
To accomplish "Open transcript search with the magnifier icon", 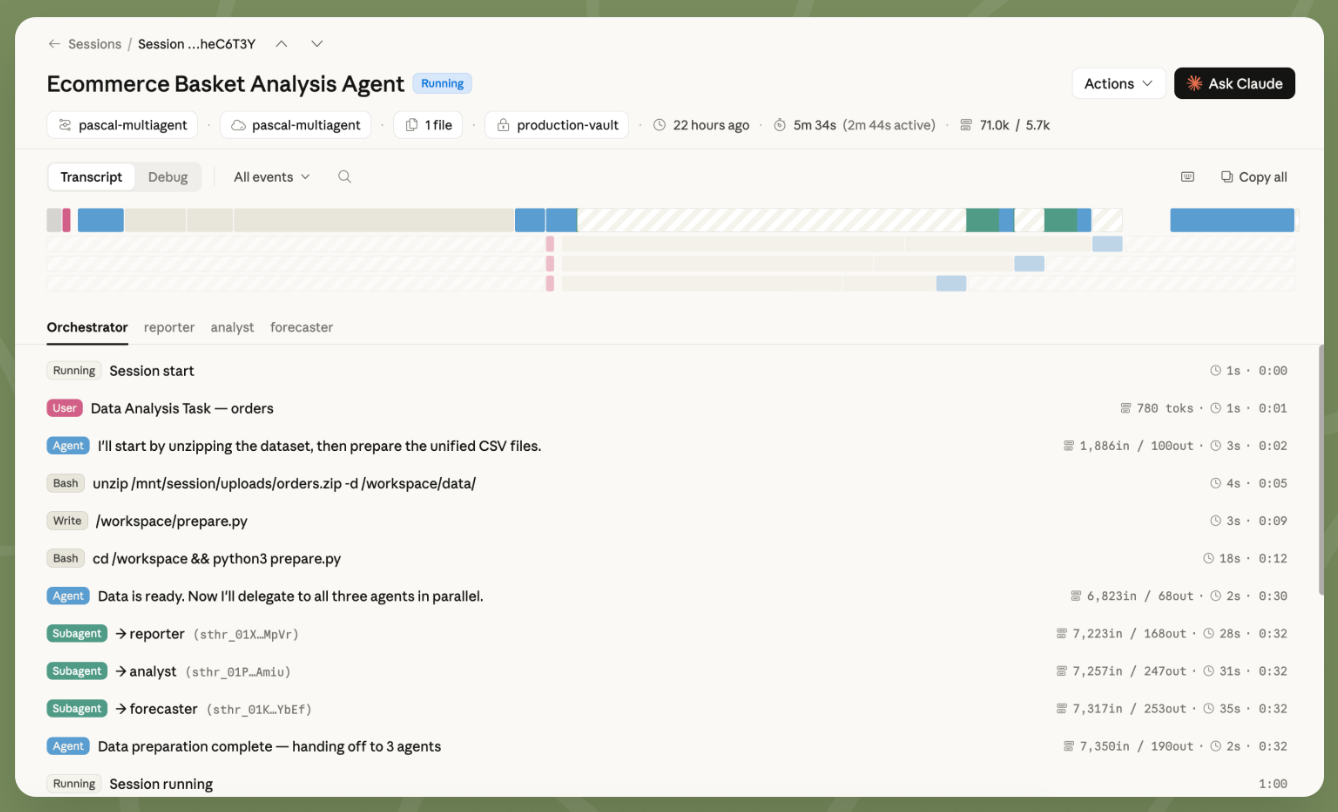I will tap(345, 177).
